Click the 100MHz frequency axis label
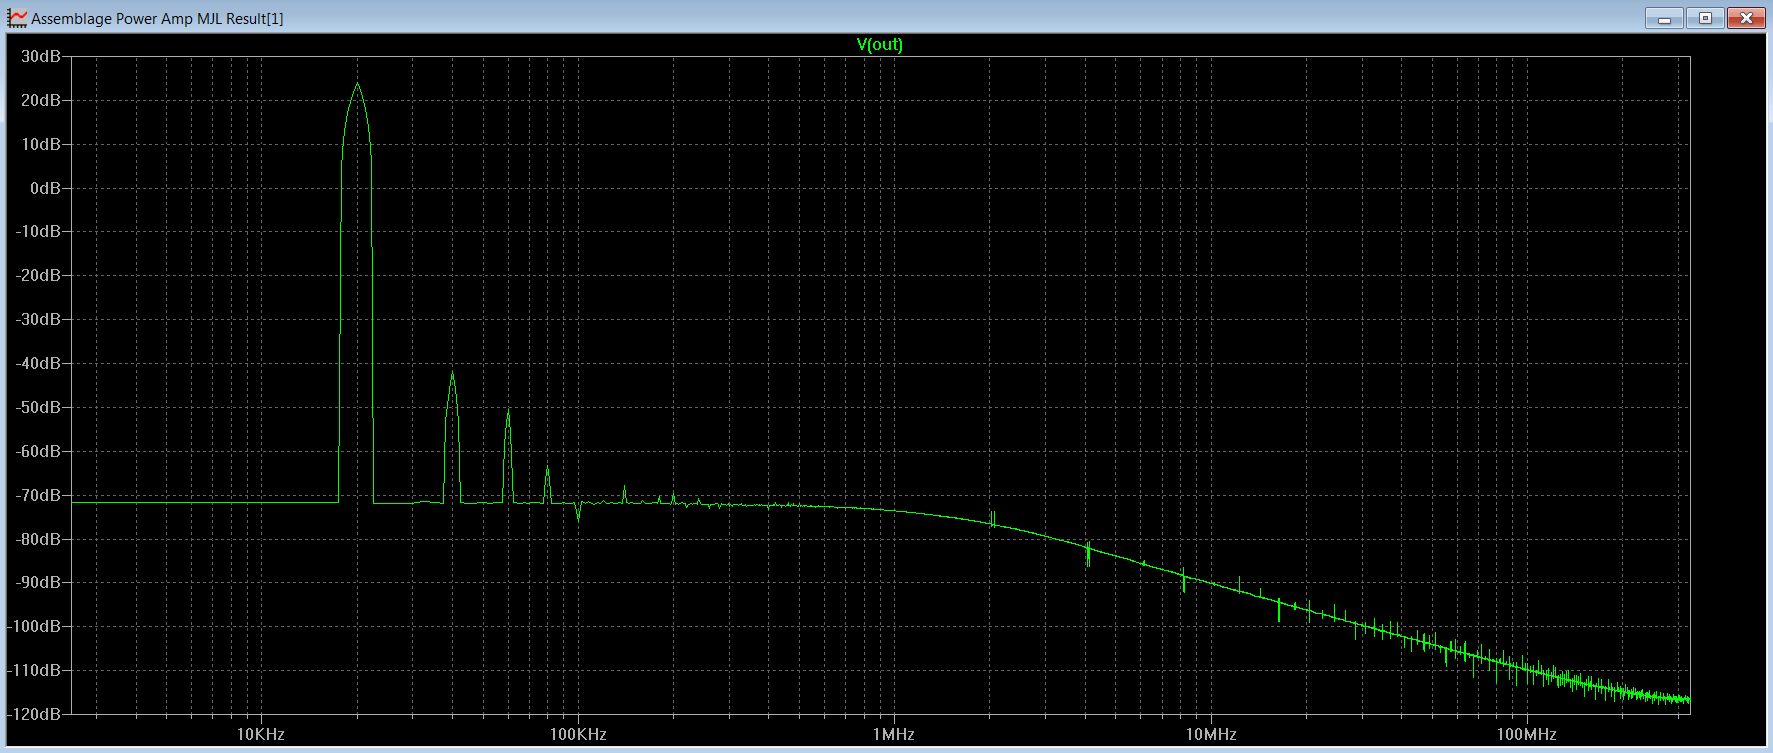The width and height of the screenshot is (1773, 753). coord(1527,735)
